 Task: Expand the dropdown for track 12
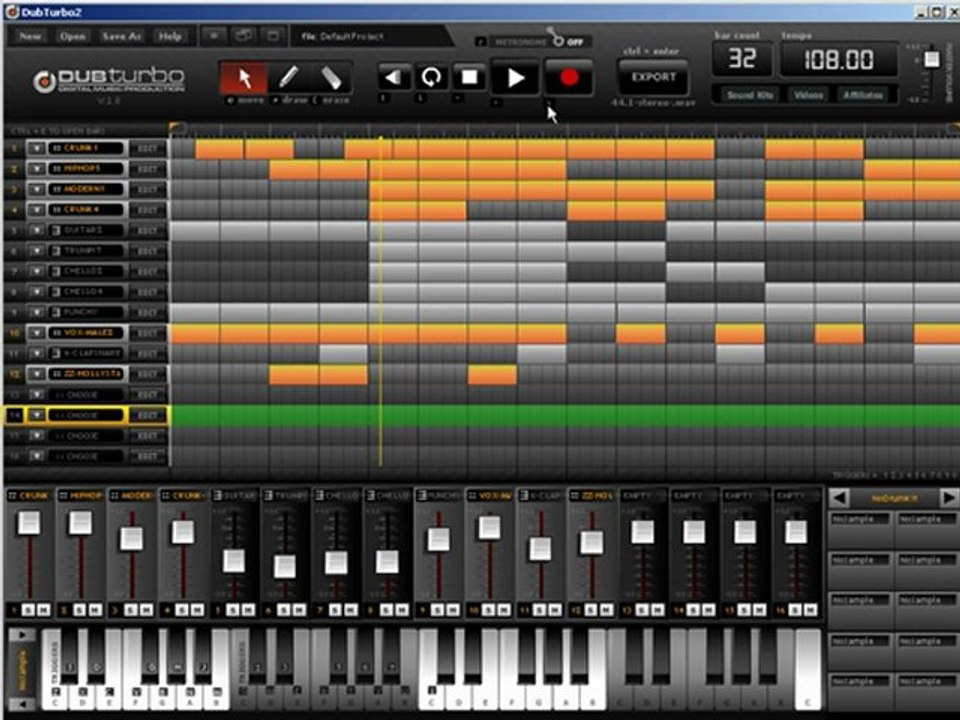pyautogui.click(x=37, y=373)
